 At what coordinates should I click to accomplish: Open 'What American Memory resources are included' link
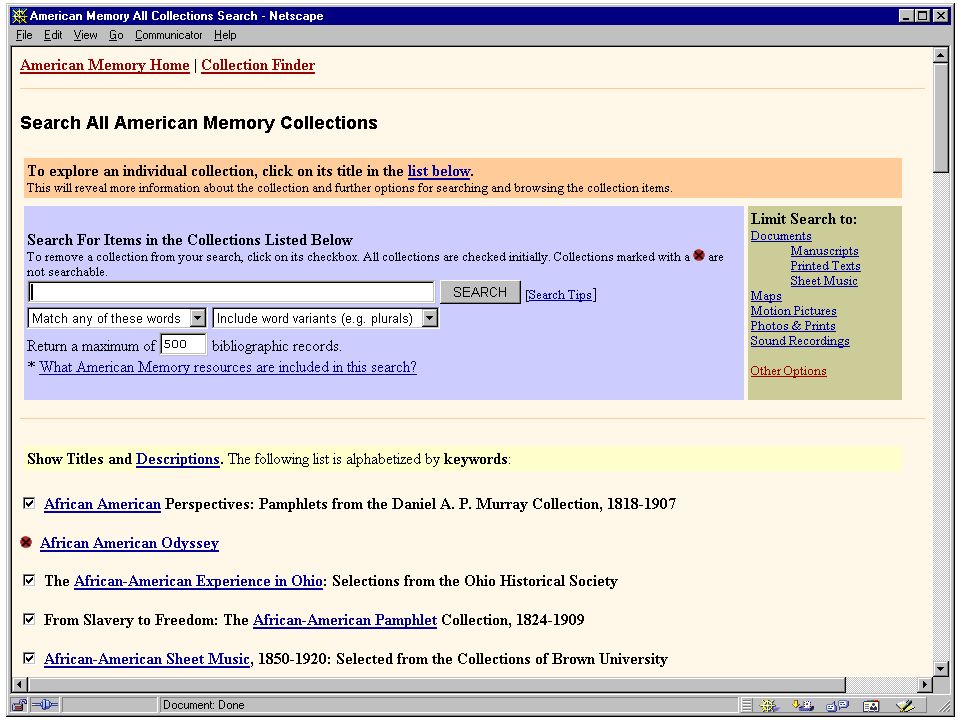[228, 367]
